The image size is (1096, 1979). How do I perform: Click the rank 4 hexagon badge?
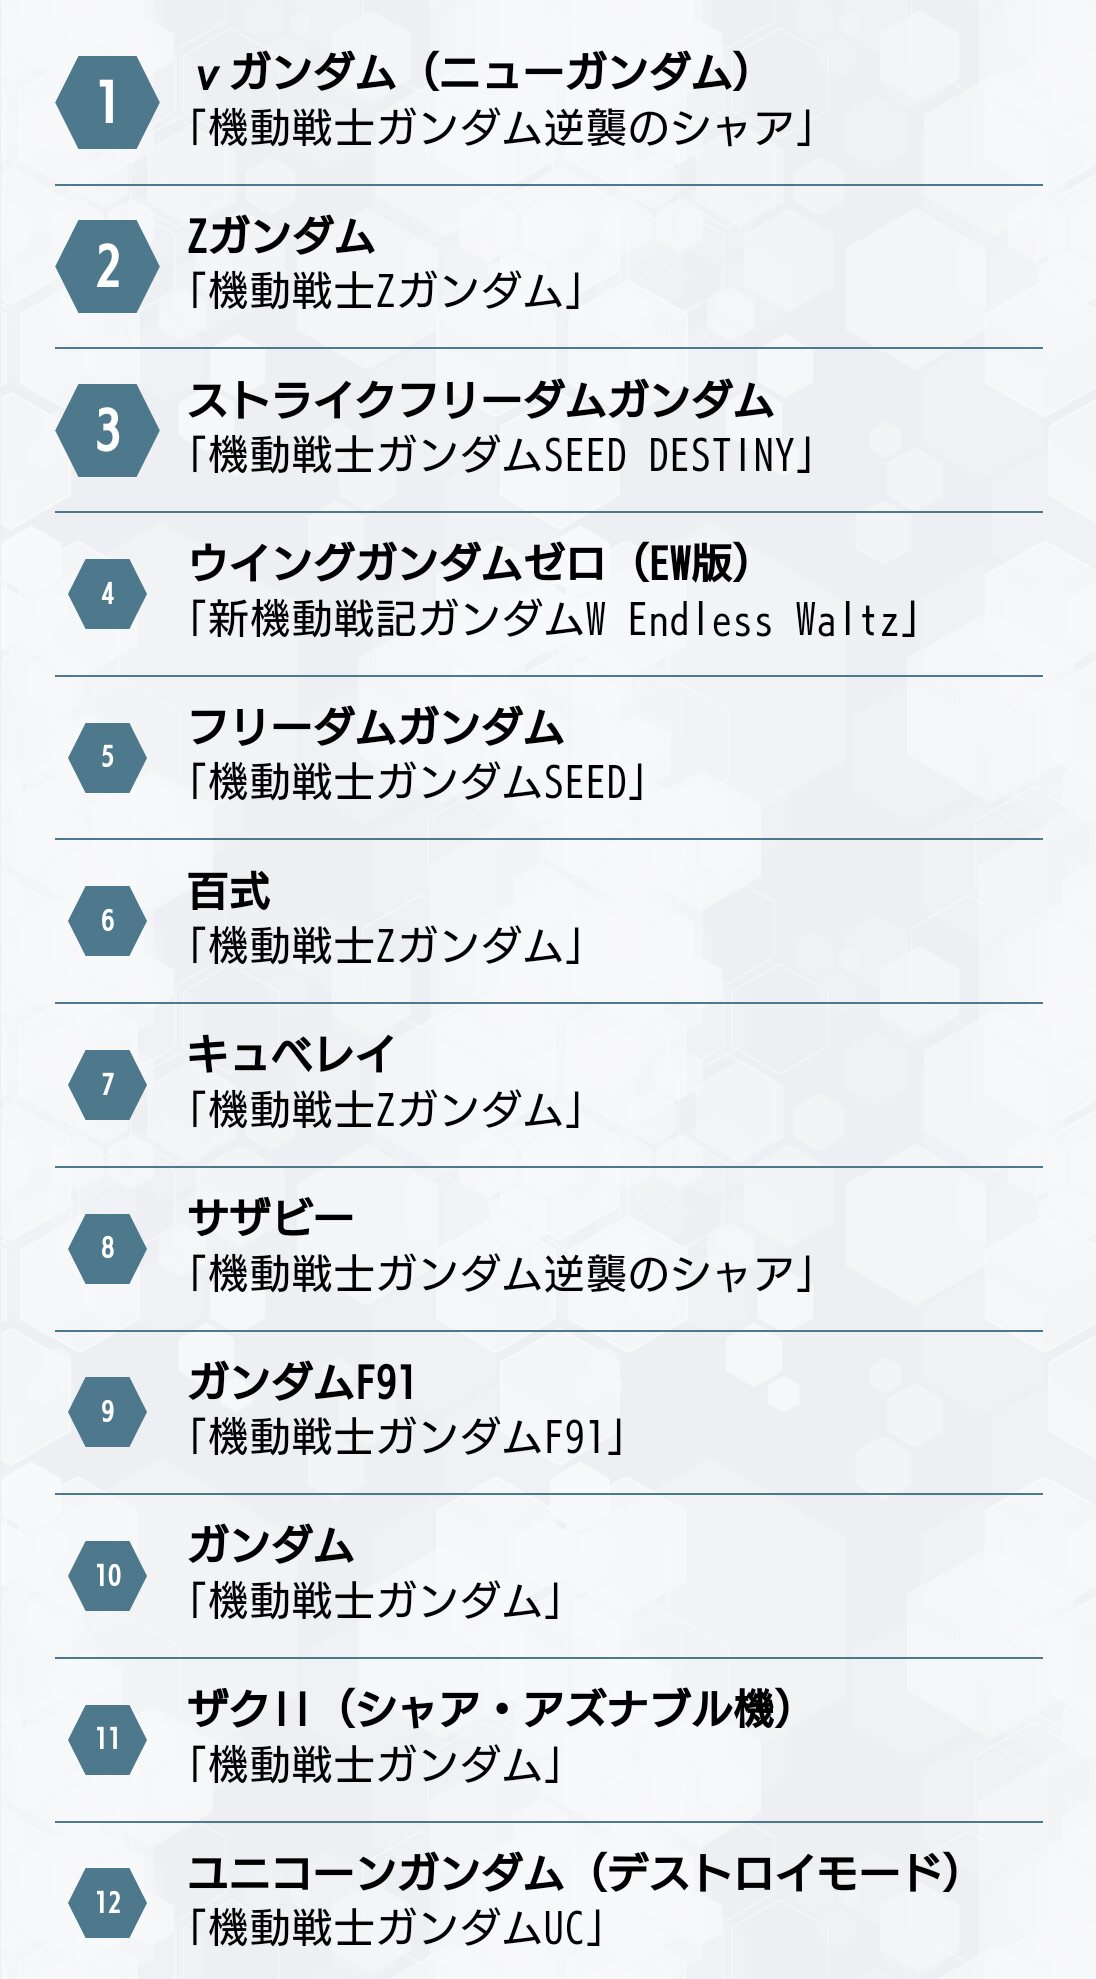point(107,594)
